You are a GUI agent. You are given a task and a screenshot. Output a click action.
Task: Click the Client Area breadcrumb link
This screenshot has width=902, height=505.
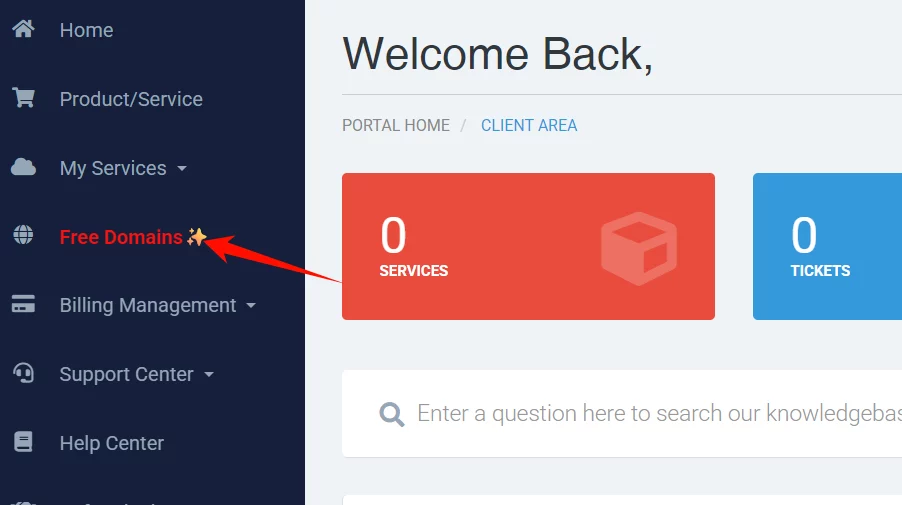(x=529, y=126)
